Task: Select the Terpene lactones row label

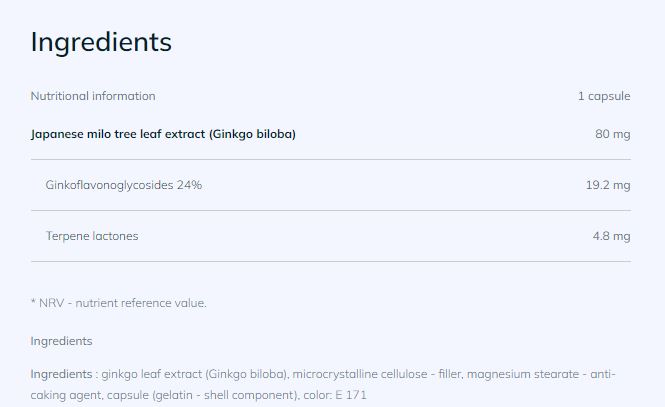Action: pyautogui.click(x=92, y=236)
